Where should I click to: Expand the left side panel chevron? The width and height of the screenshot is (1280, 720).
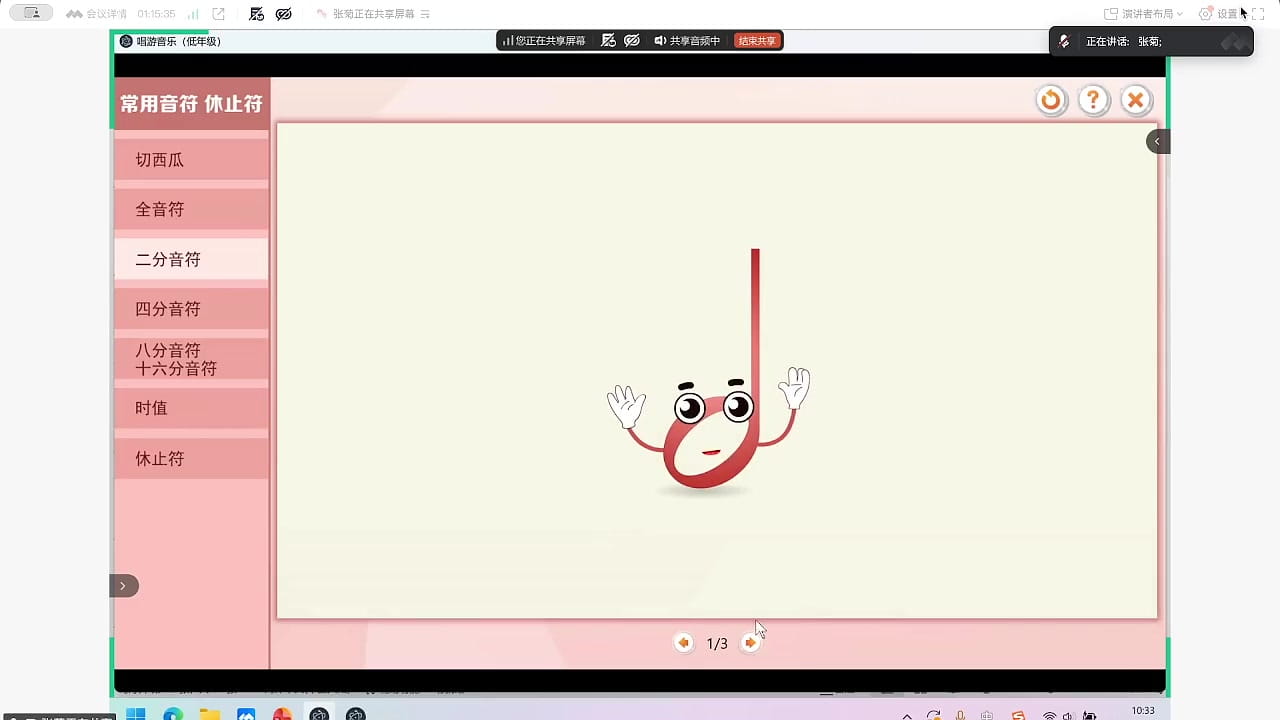pos(123,586)
